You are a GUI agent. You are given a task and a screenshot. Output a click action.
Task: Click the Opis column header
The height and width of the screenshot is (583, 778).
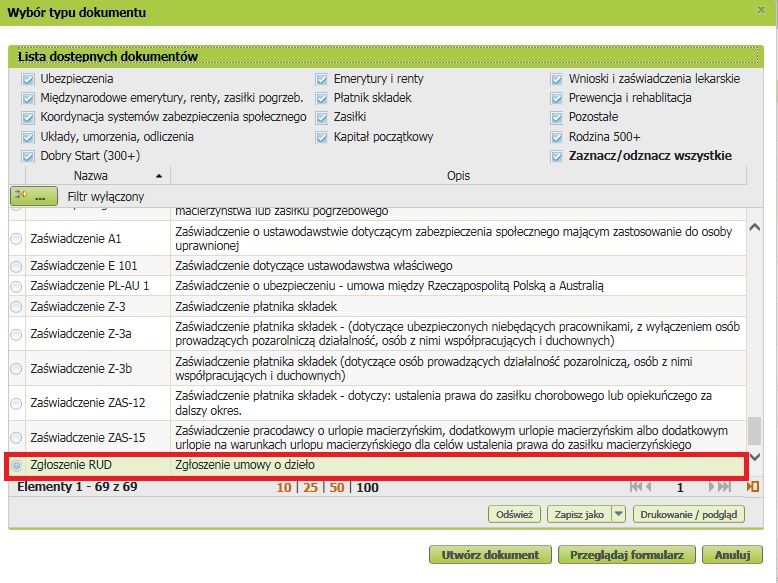[458, 176]
